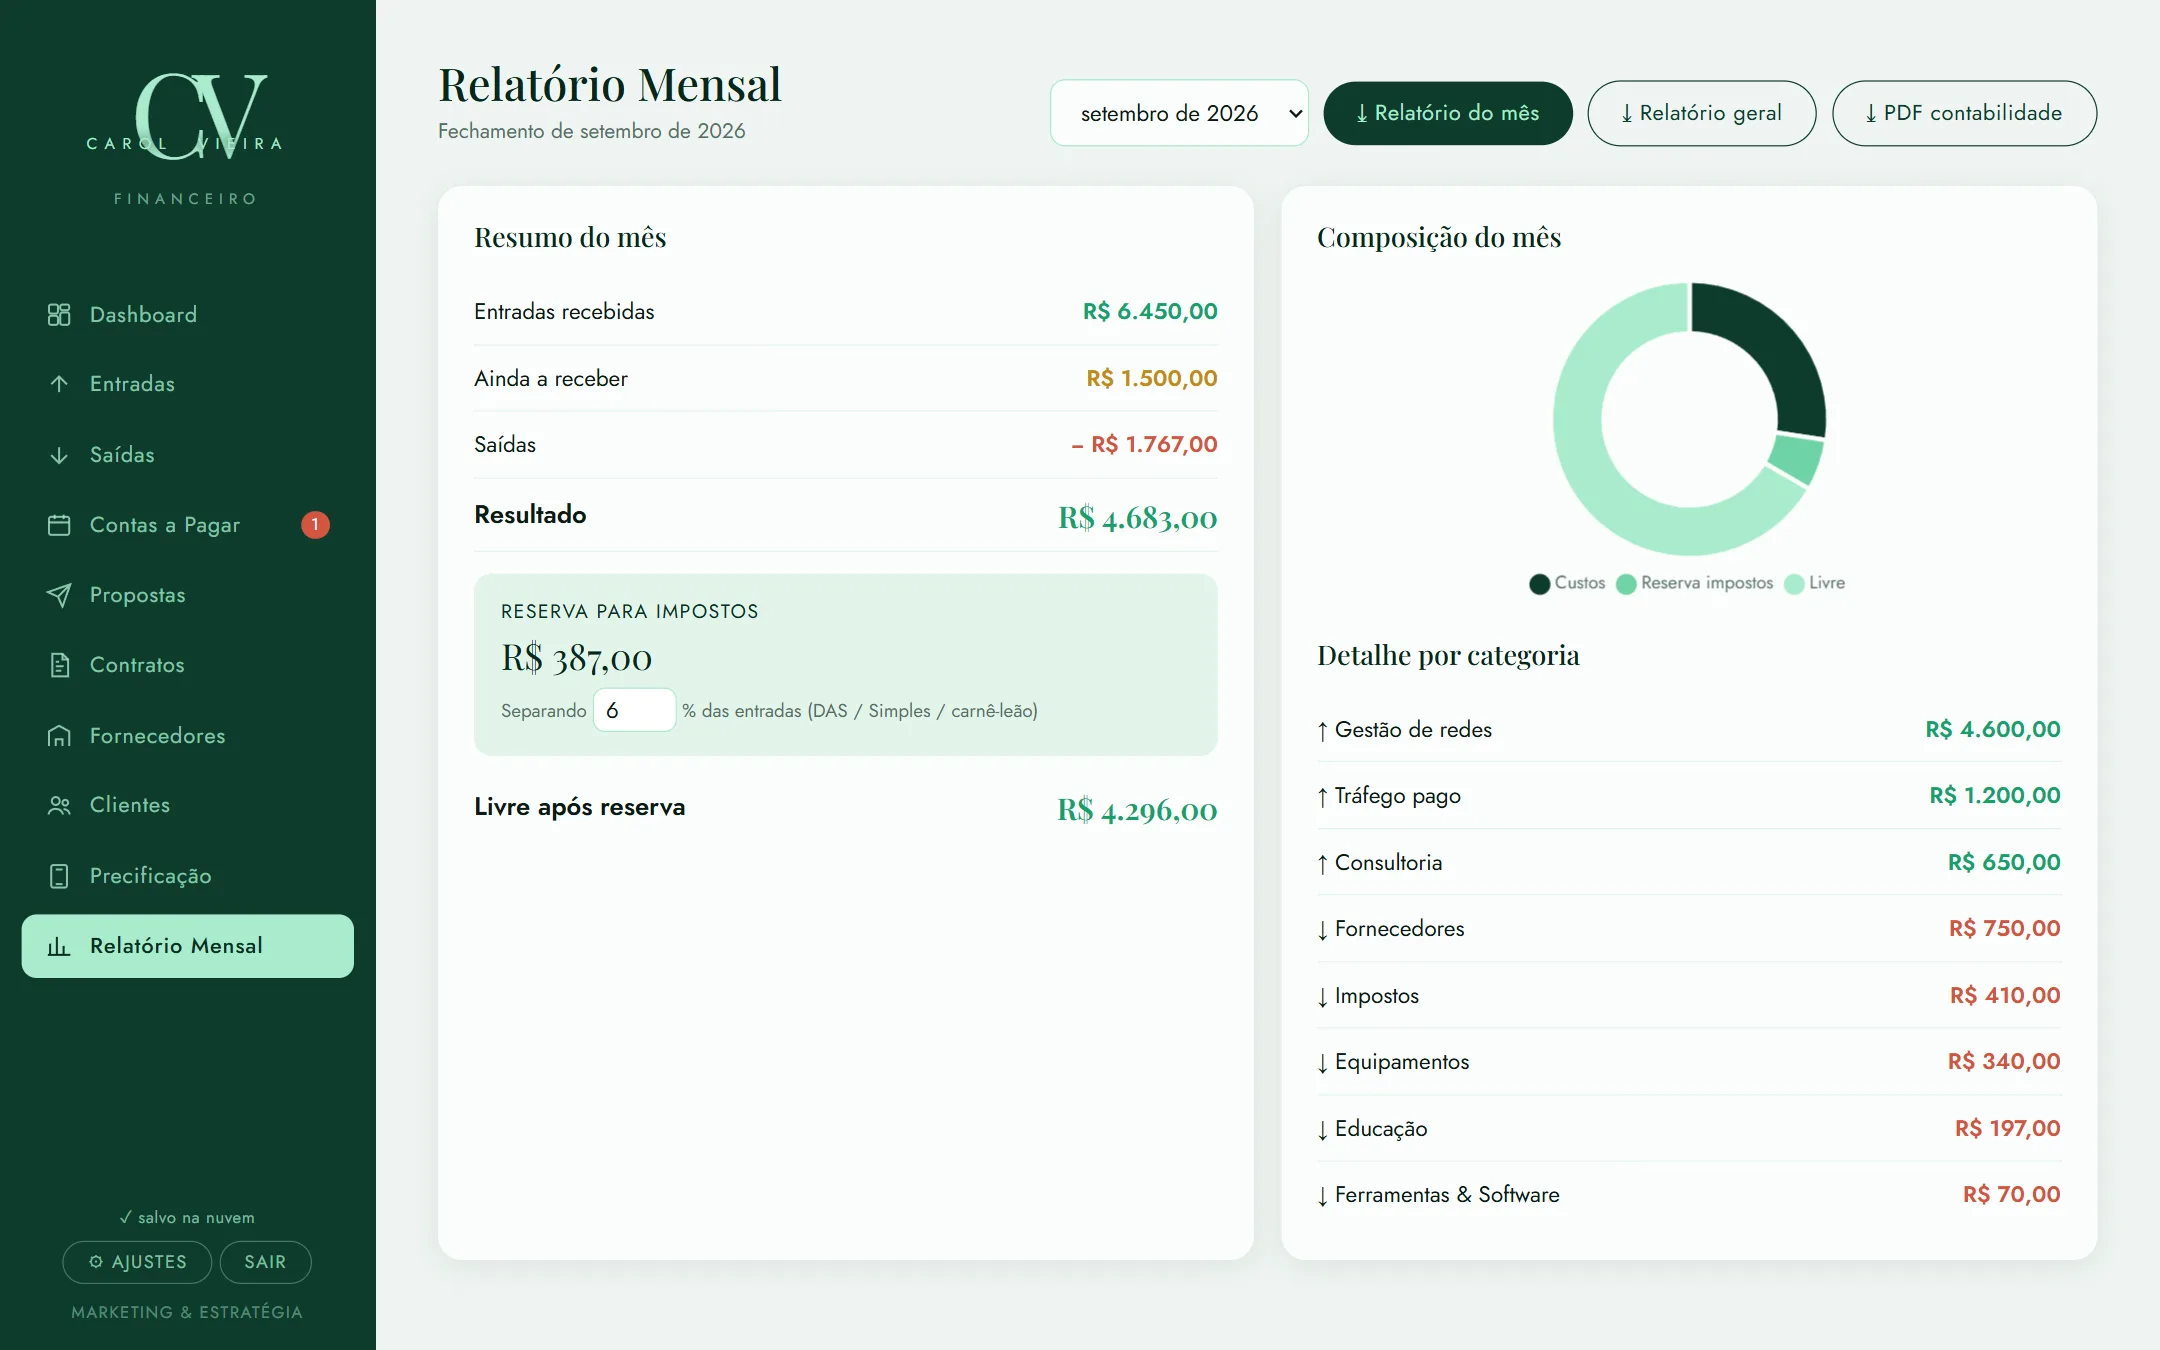
Task: Open AJUSTES settings
Action: pos(137,1262)
